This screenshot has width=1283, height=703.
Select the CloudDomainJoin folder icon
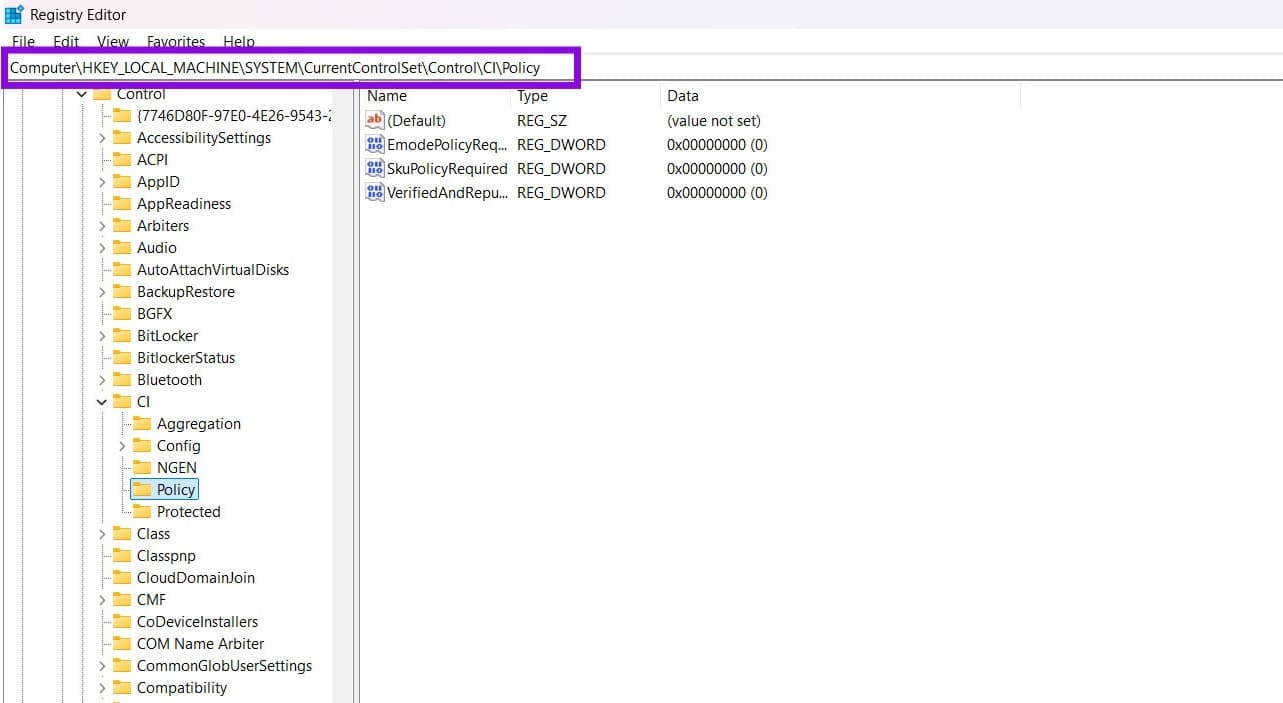pos(122,578)
